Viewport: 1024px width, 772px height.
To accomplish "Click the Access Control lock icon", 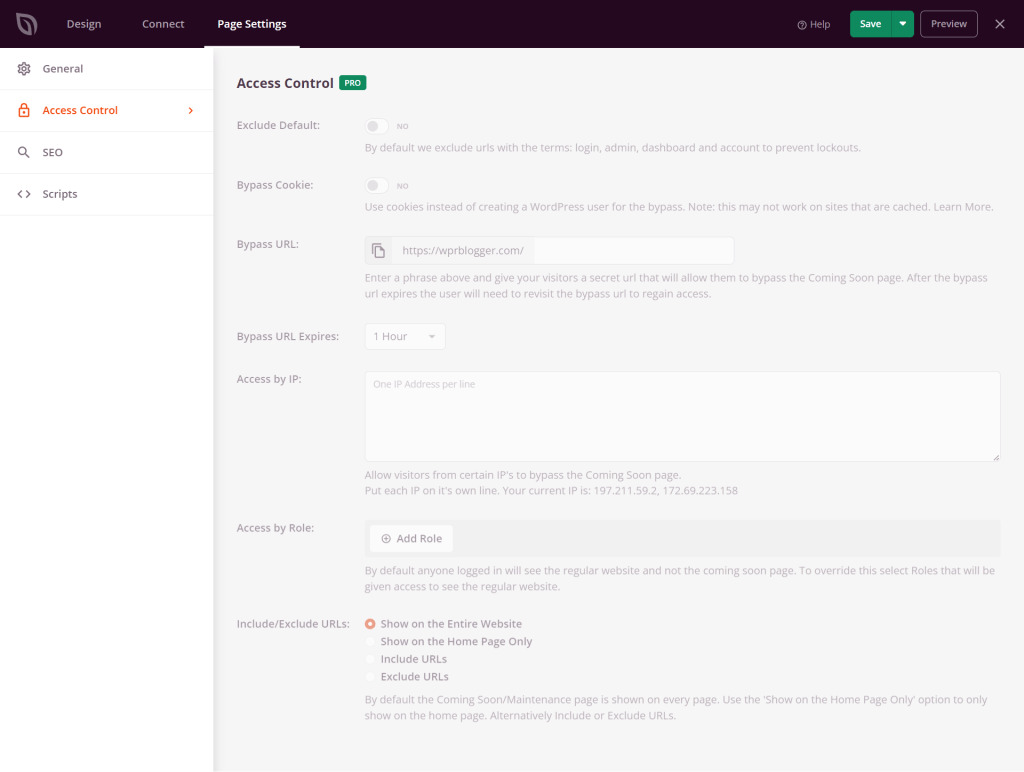I will (24, 110).
